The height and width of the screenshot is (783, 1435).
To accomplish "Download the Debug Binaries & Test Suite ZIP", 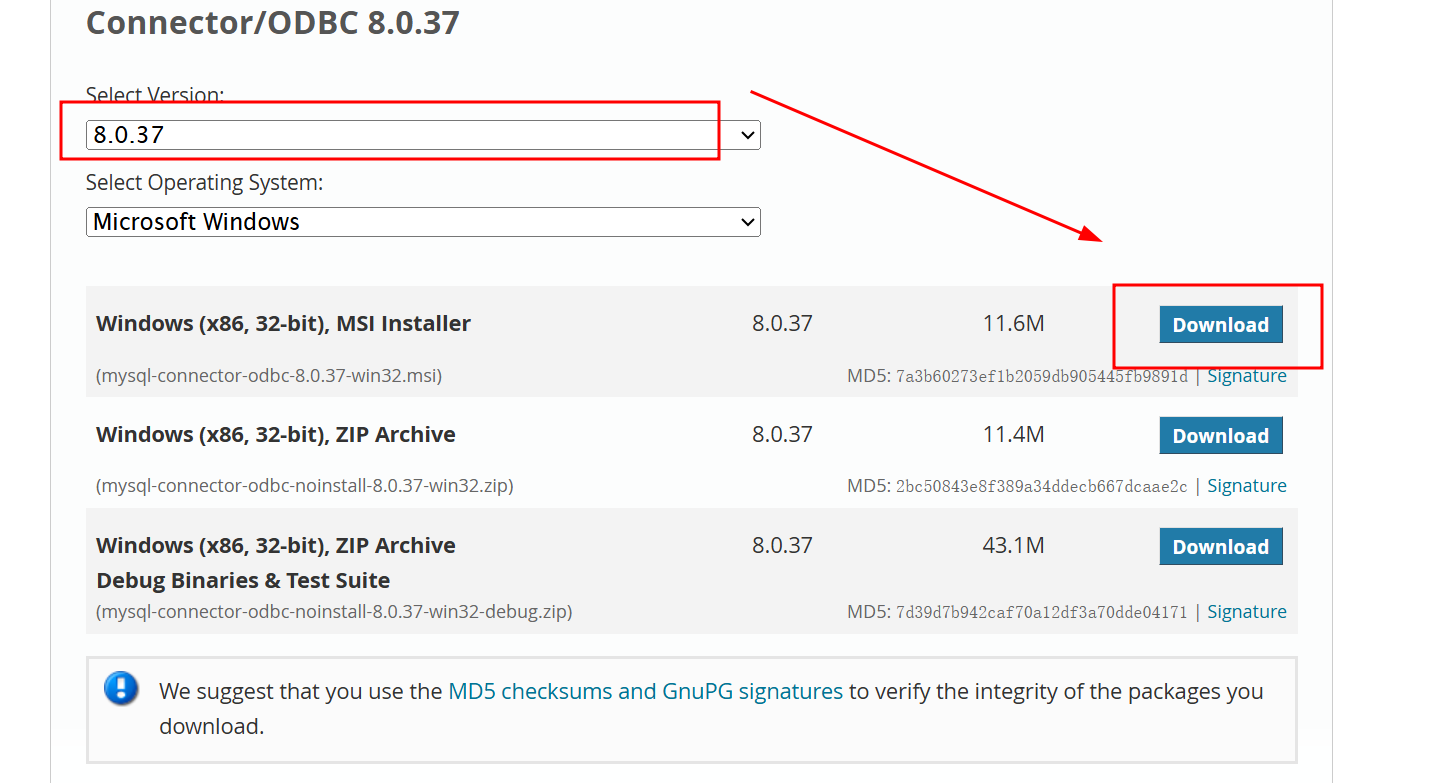I will 1220,547.
